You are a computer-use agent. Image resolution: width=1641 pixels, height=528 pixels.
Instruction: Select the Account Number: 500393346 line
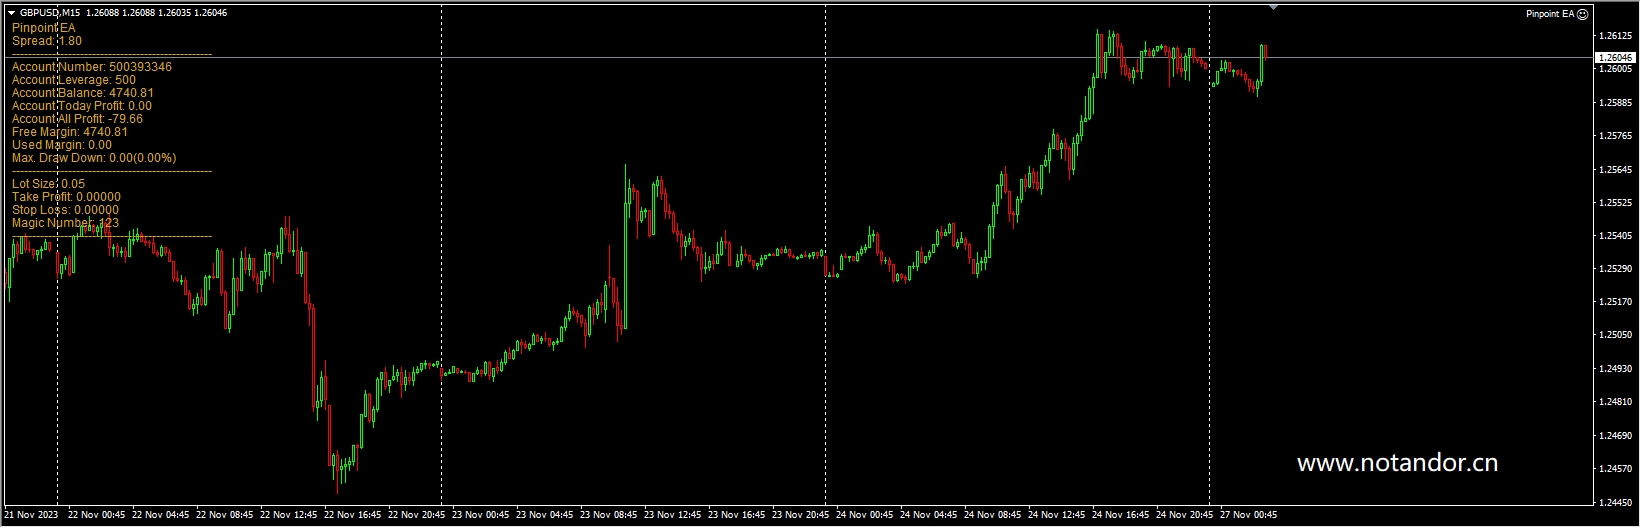click(x=92, y=67)
